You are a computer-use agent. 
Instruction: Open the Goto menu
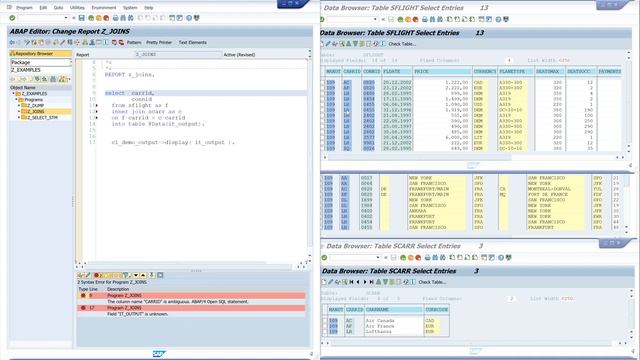pos(58,8)
